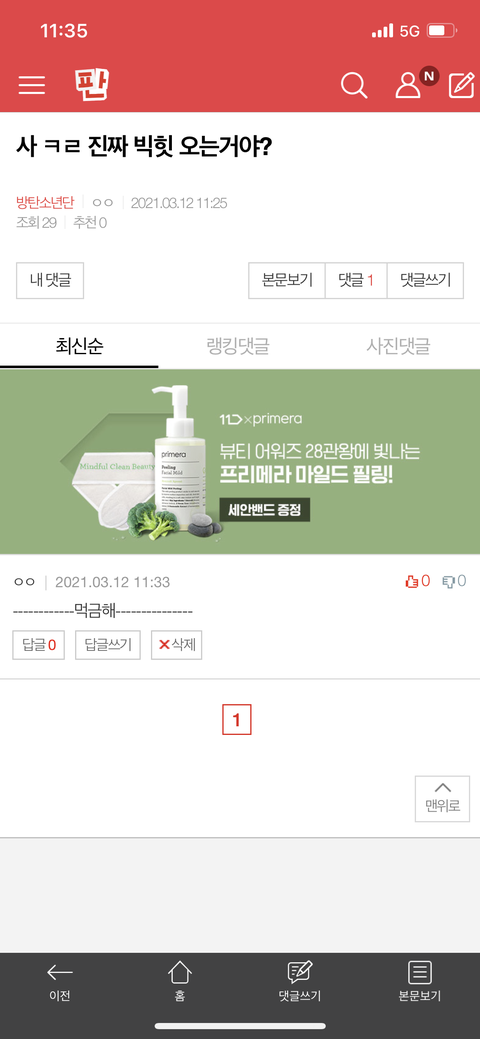Go back with the 이전 arrow
Screen dimensions: 480x1039
coord(60,981)
